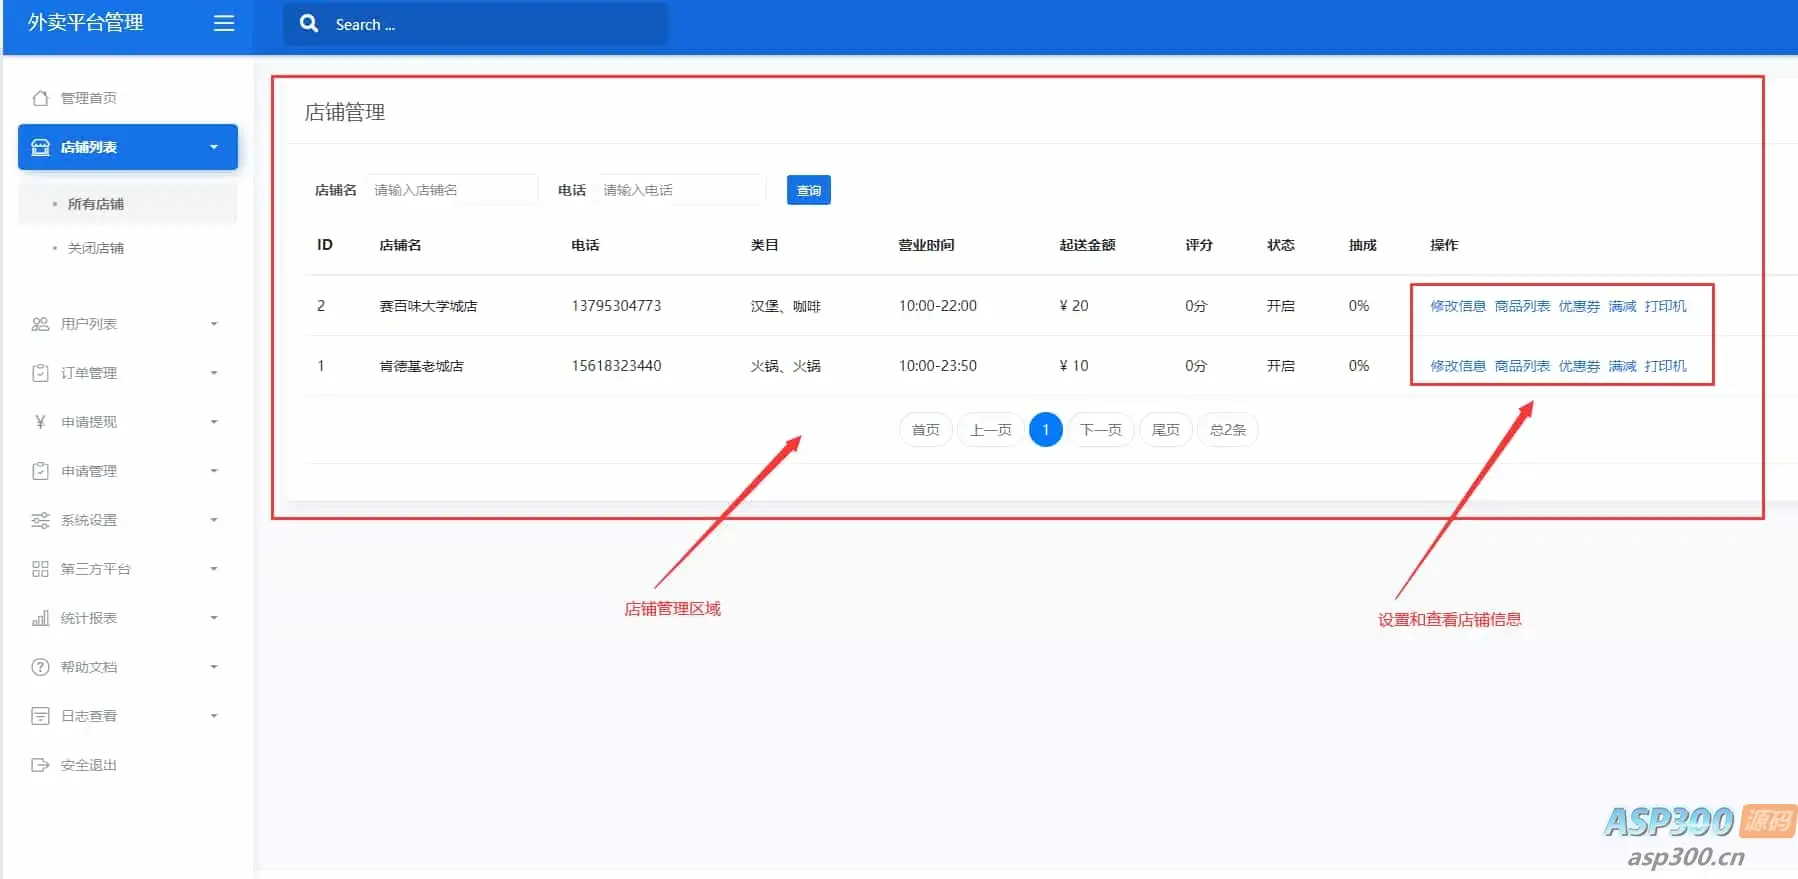
Task: Open 商品列表 for 肯德基老城店
Action: [1522, 366]
